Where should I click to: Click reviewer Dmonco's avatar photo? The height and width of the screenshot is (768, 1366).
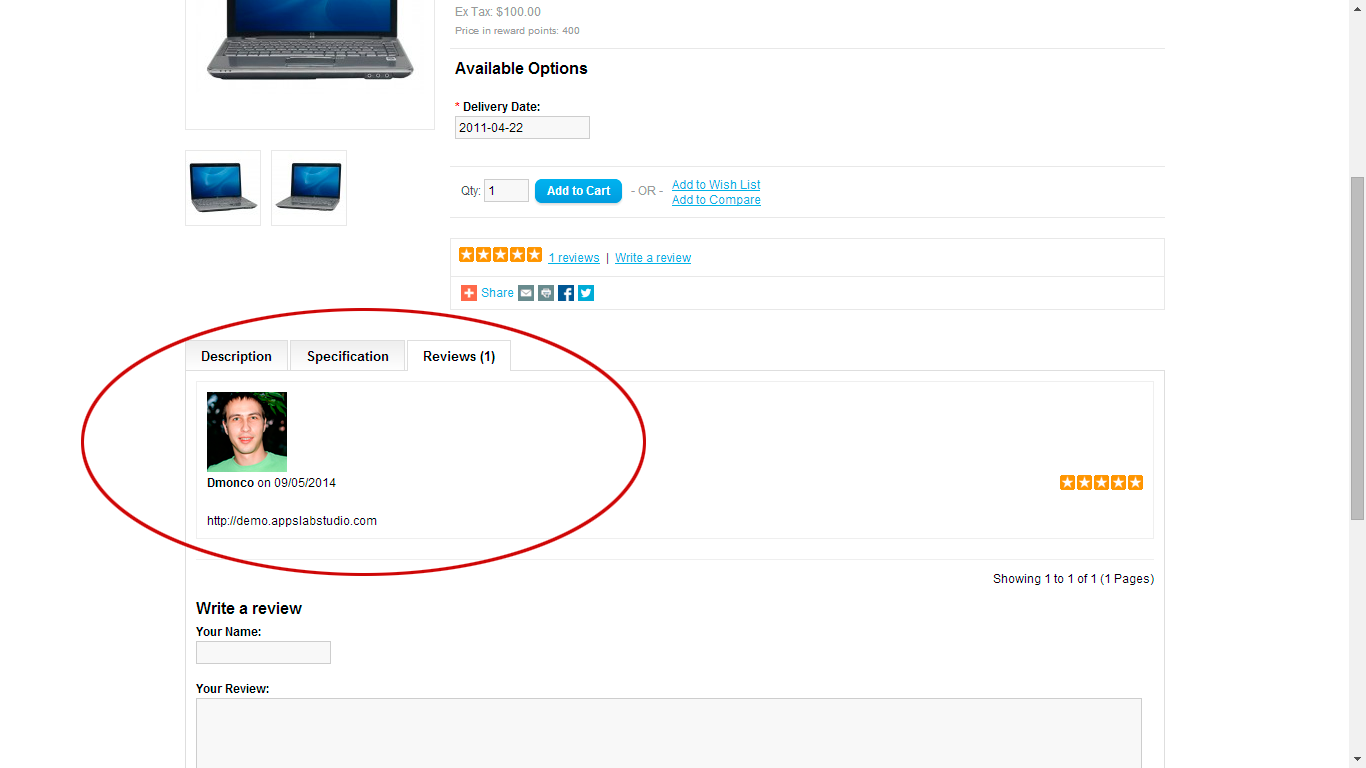(x=247, y=432)
